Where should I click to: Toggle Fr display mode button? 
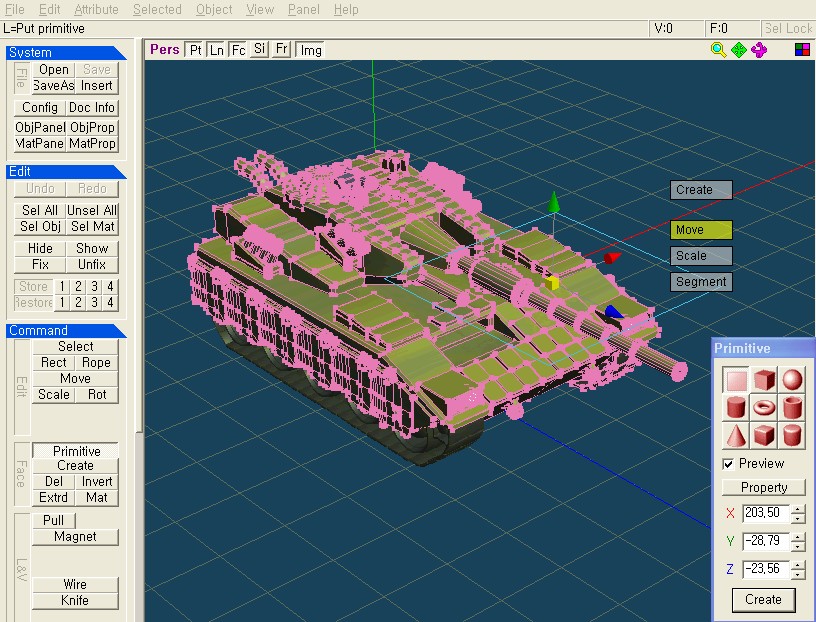pos(282,49)
